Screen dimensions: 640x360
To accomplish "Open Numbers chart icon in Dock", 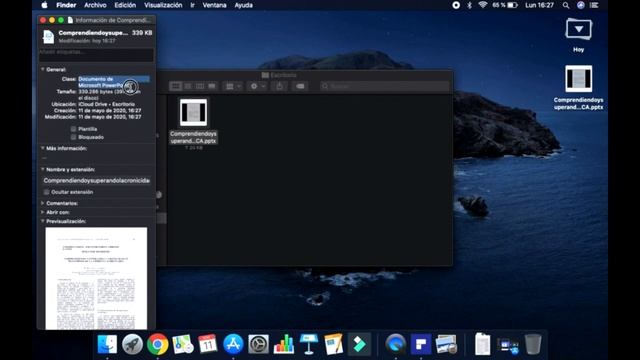I will pos(284,344).
